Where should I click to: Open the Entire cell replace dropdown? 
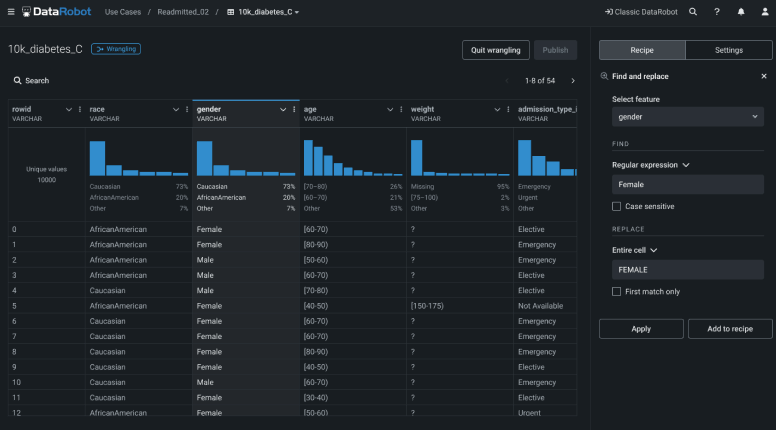click(637, 249)
